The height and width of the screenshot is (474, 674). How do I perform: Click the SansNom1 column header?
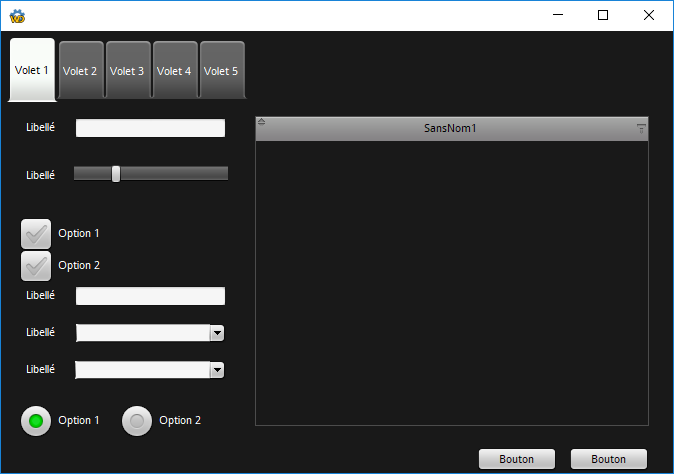(451, 129)
